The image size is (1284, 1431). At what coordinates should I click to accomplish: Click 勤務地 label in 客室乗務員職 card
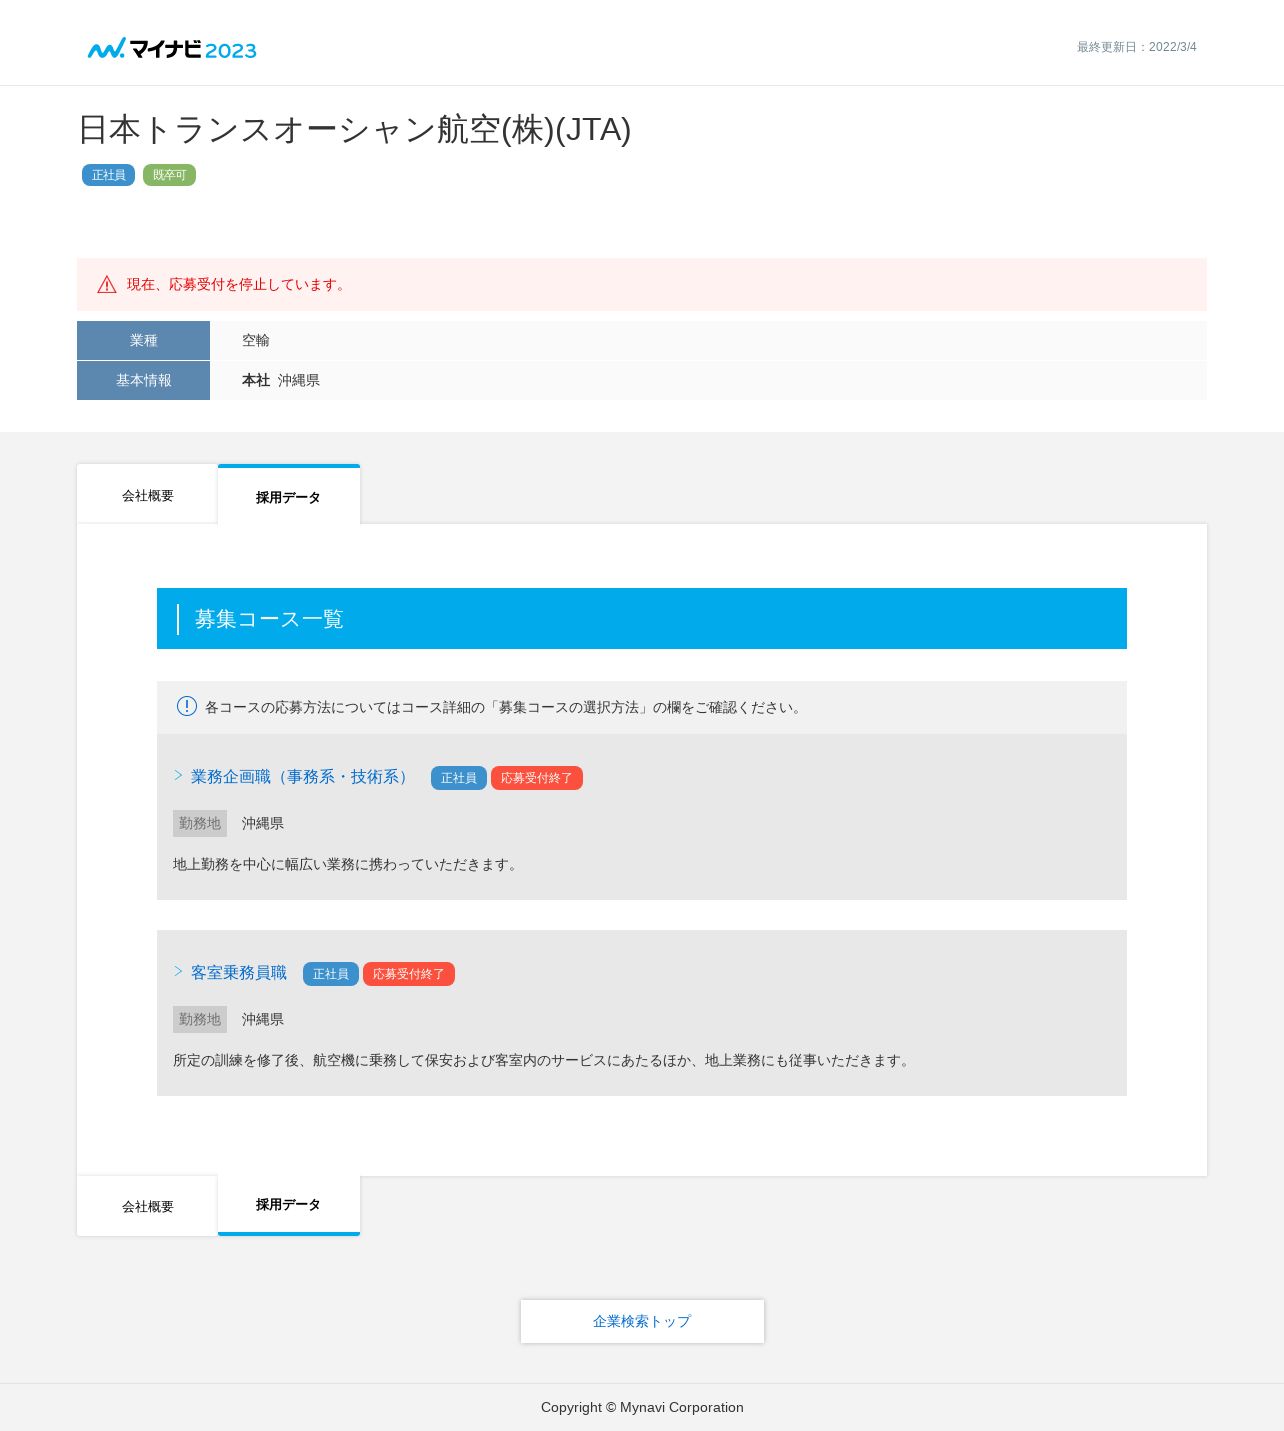click(x=200, y=1019)
